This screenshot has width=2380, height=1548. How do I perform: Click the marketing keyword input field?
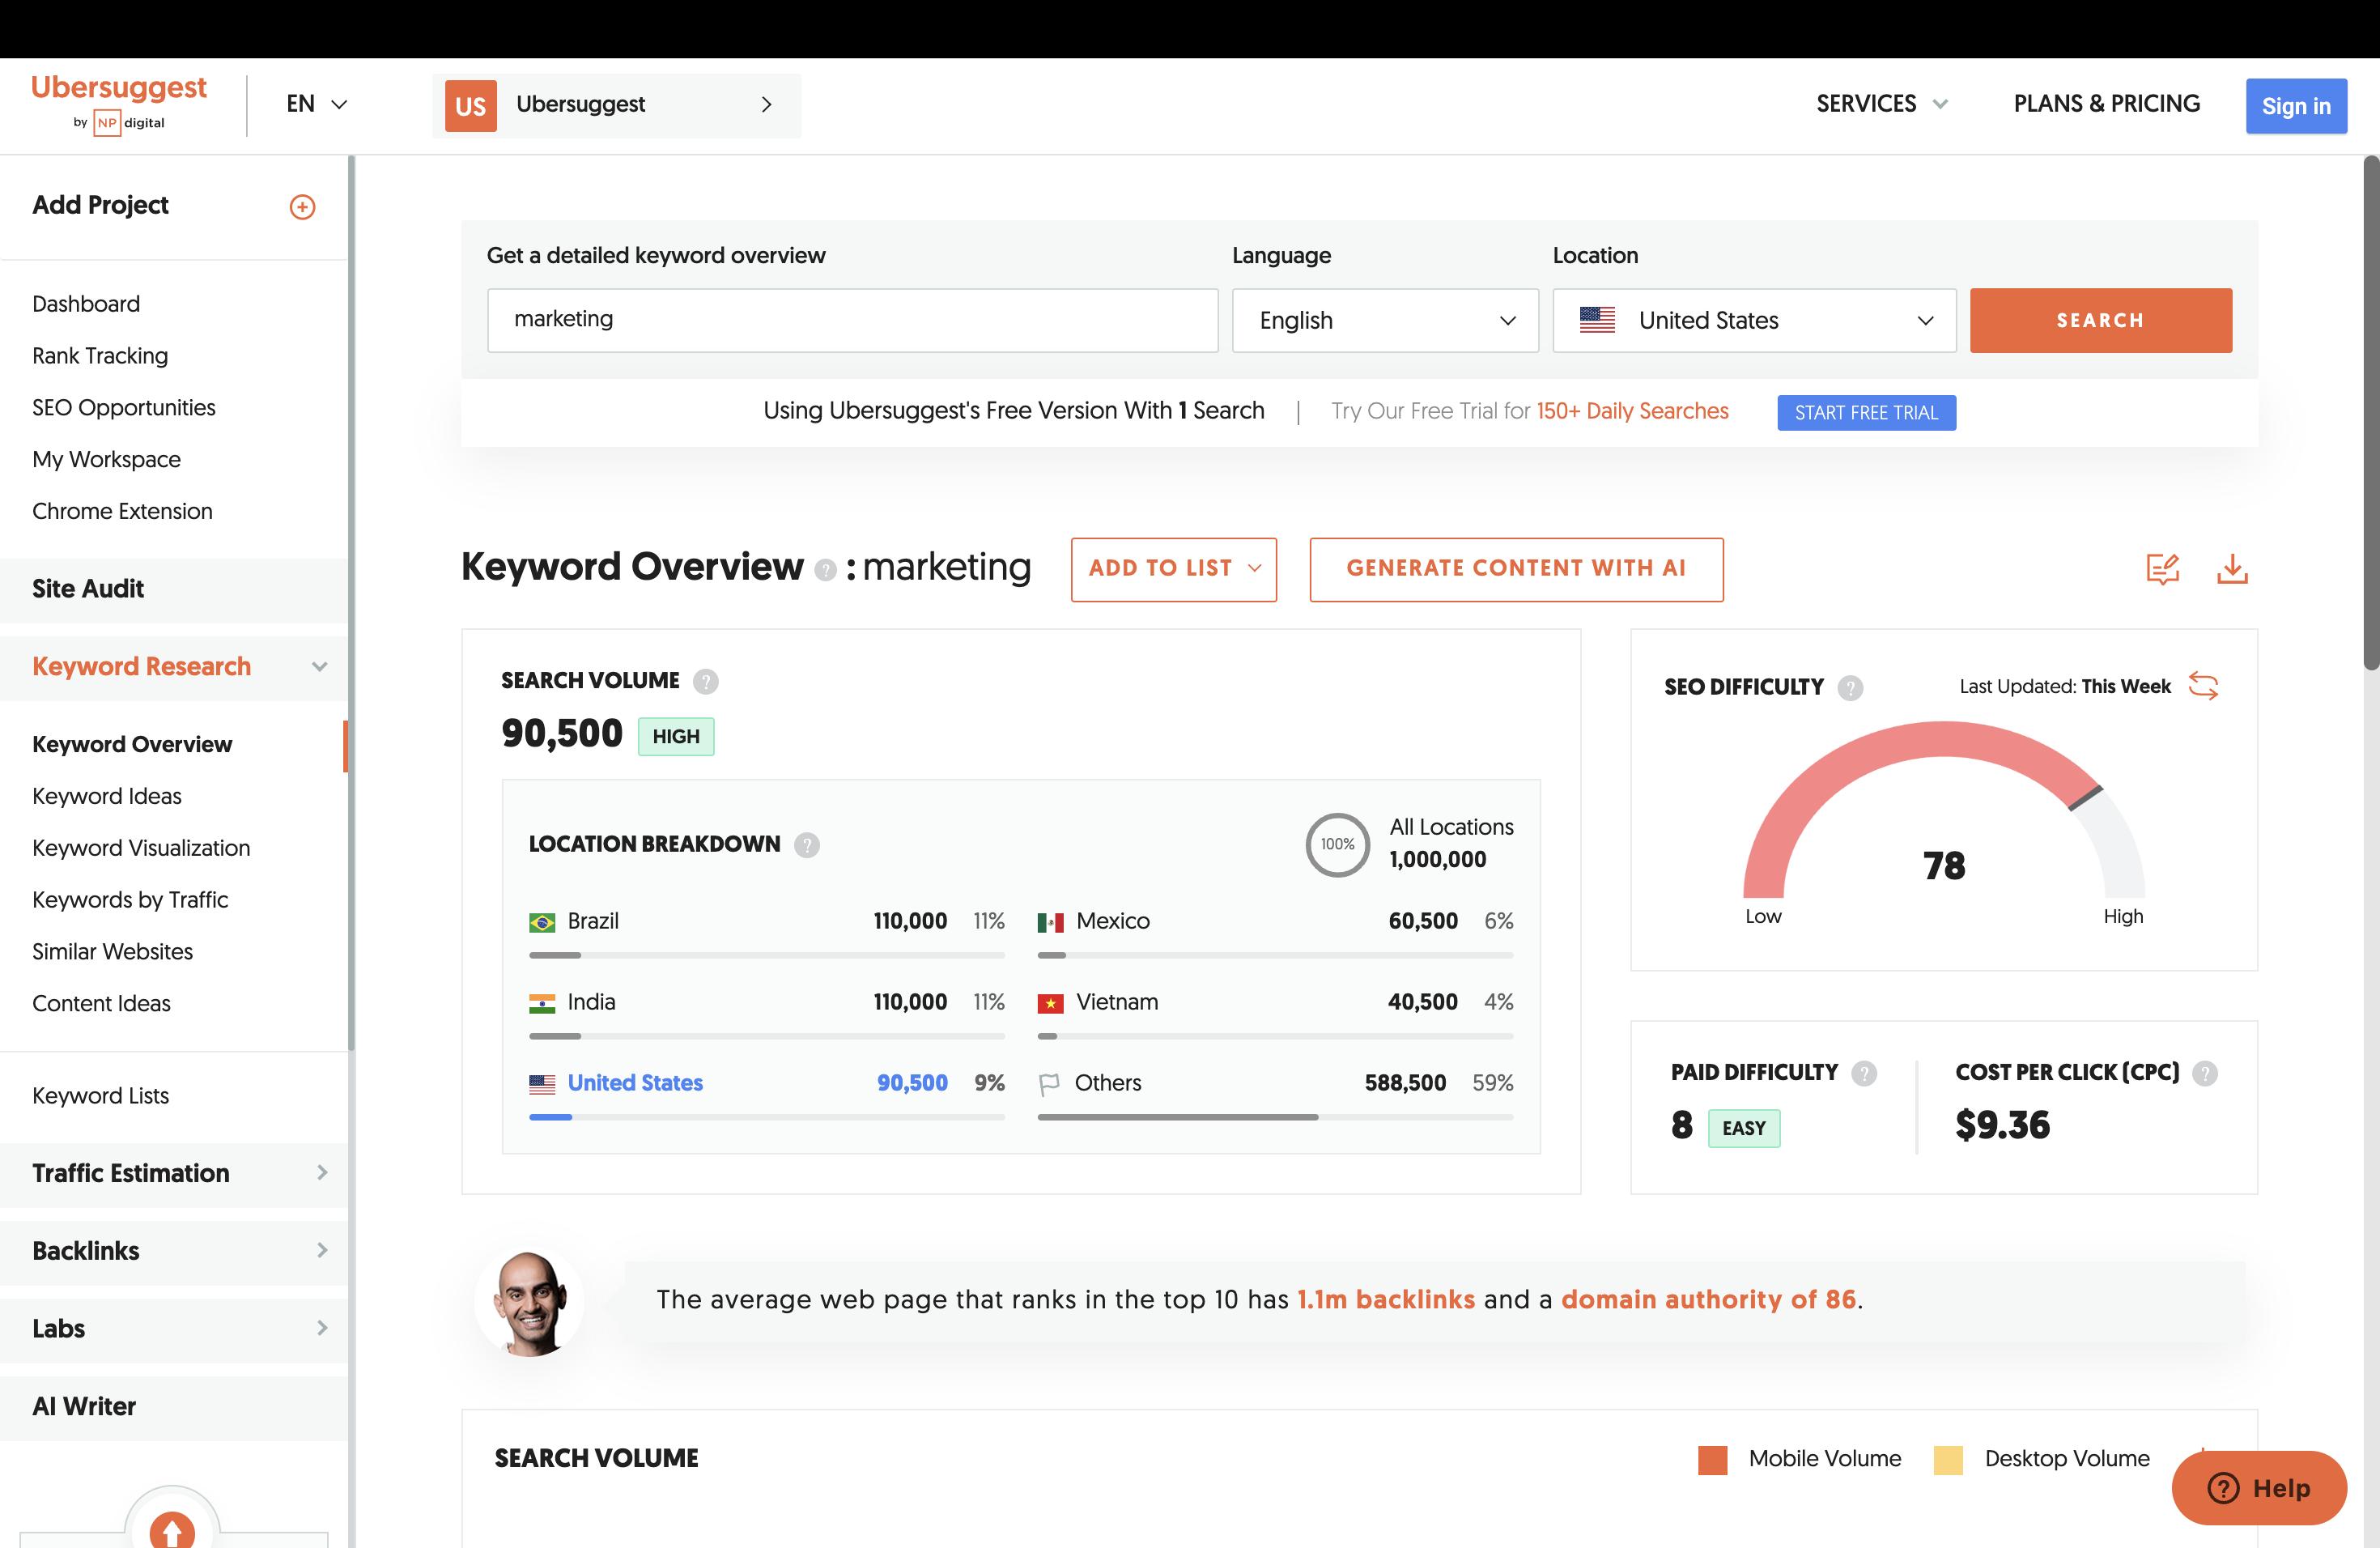pyautogui.click(x=852, y=320)
